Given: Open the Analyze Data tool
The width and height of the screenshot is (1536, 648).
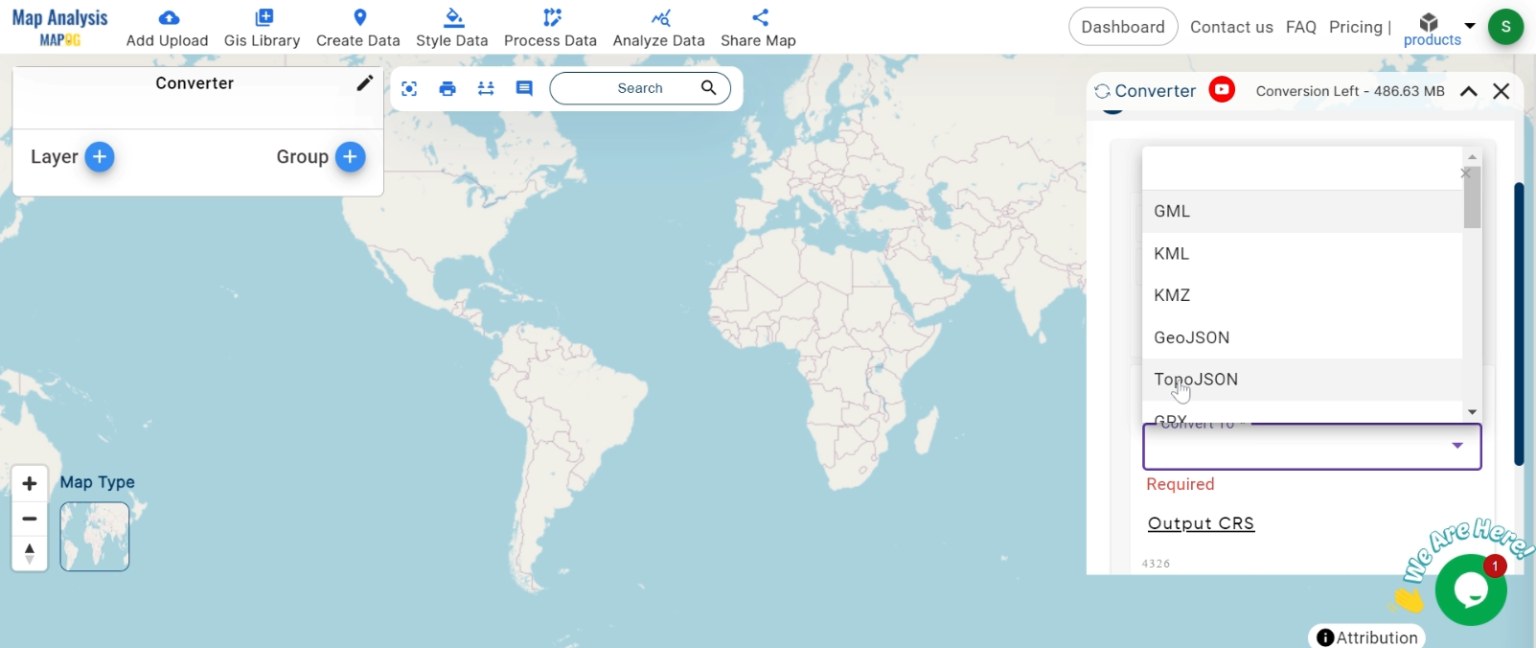Looking at the screenshot, I should [x=658, y=27].
